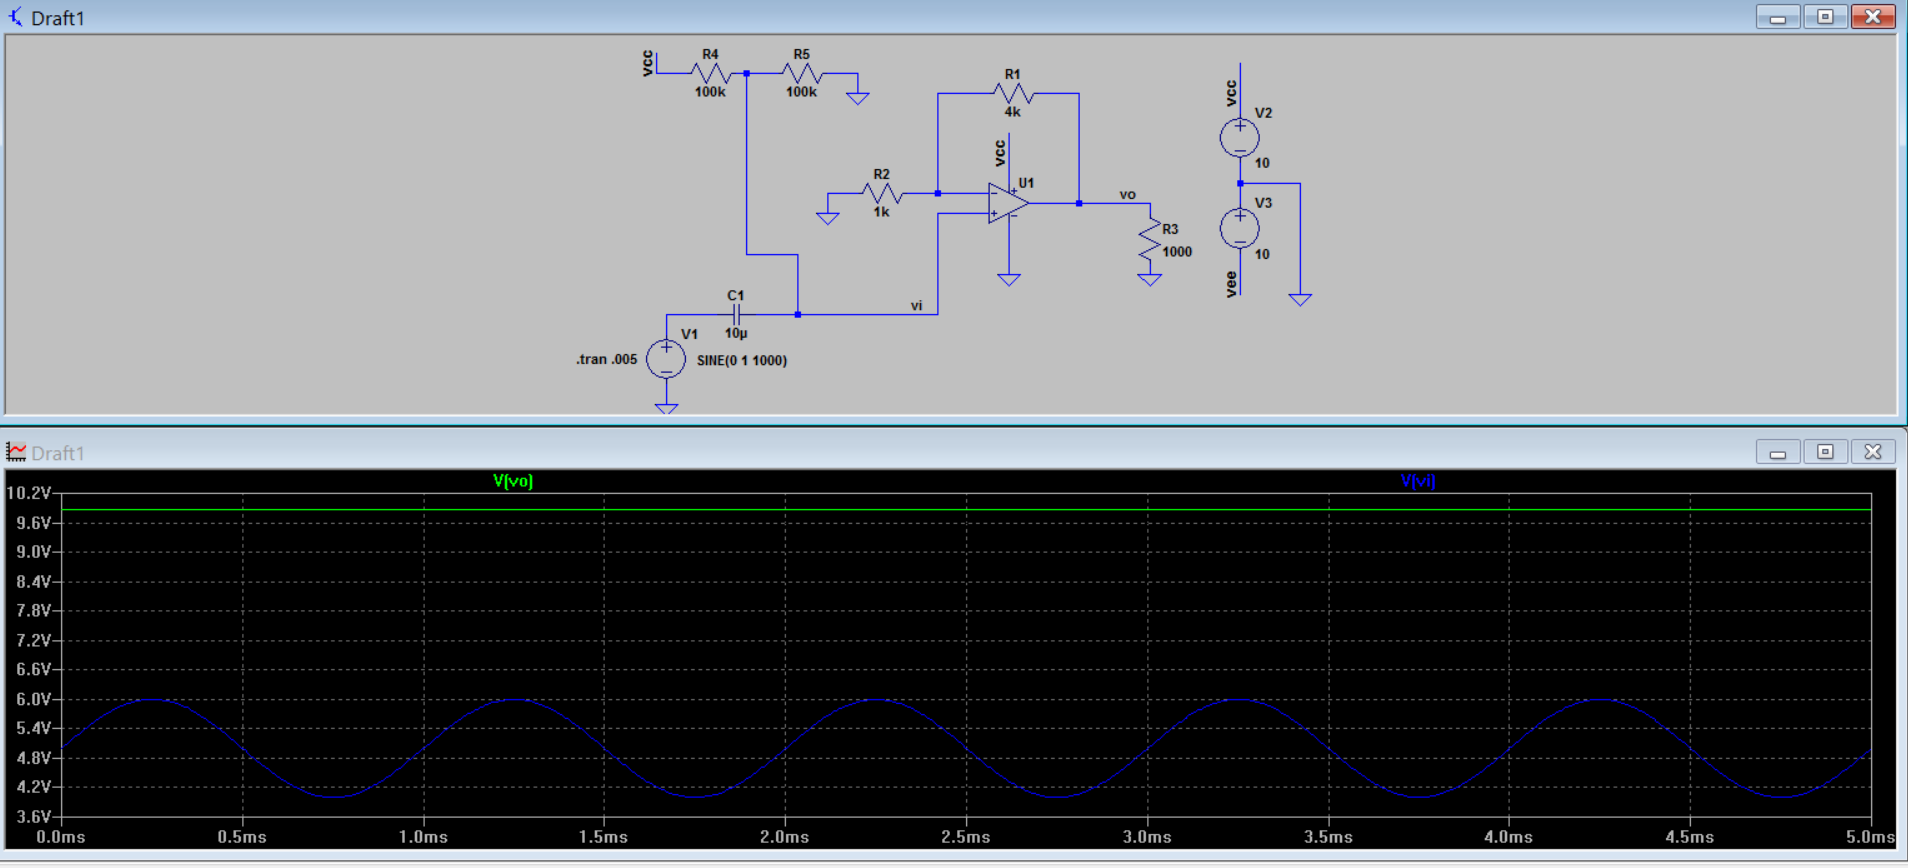Click the blue V(vi) sine waveform
The image size is (1908, 868).
coord(966,747)
